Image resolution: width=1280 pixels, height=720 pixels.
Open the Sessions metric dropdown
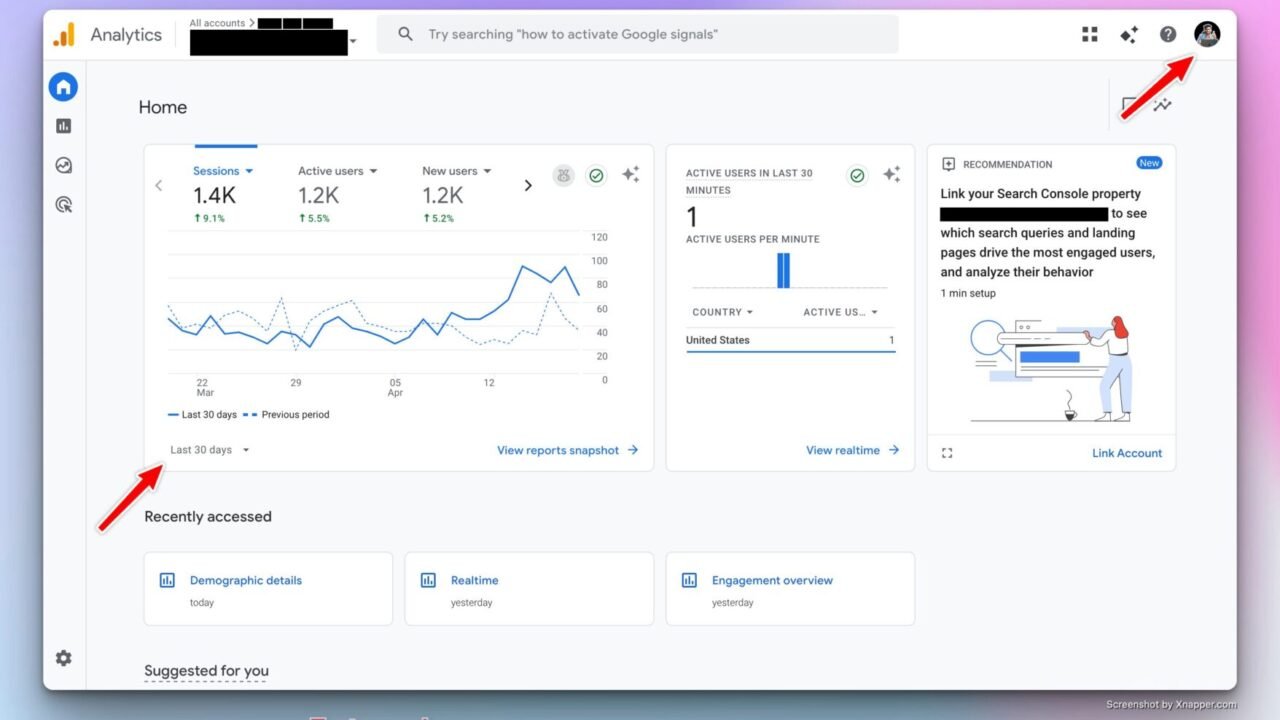click(x=223, y=171)
